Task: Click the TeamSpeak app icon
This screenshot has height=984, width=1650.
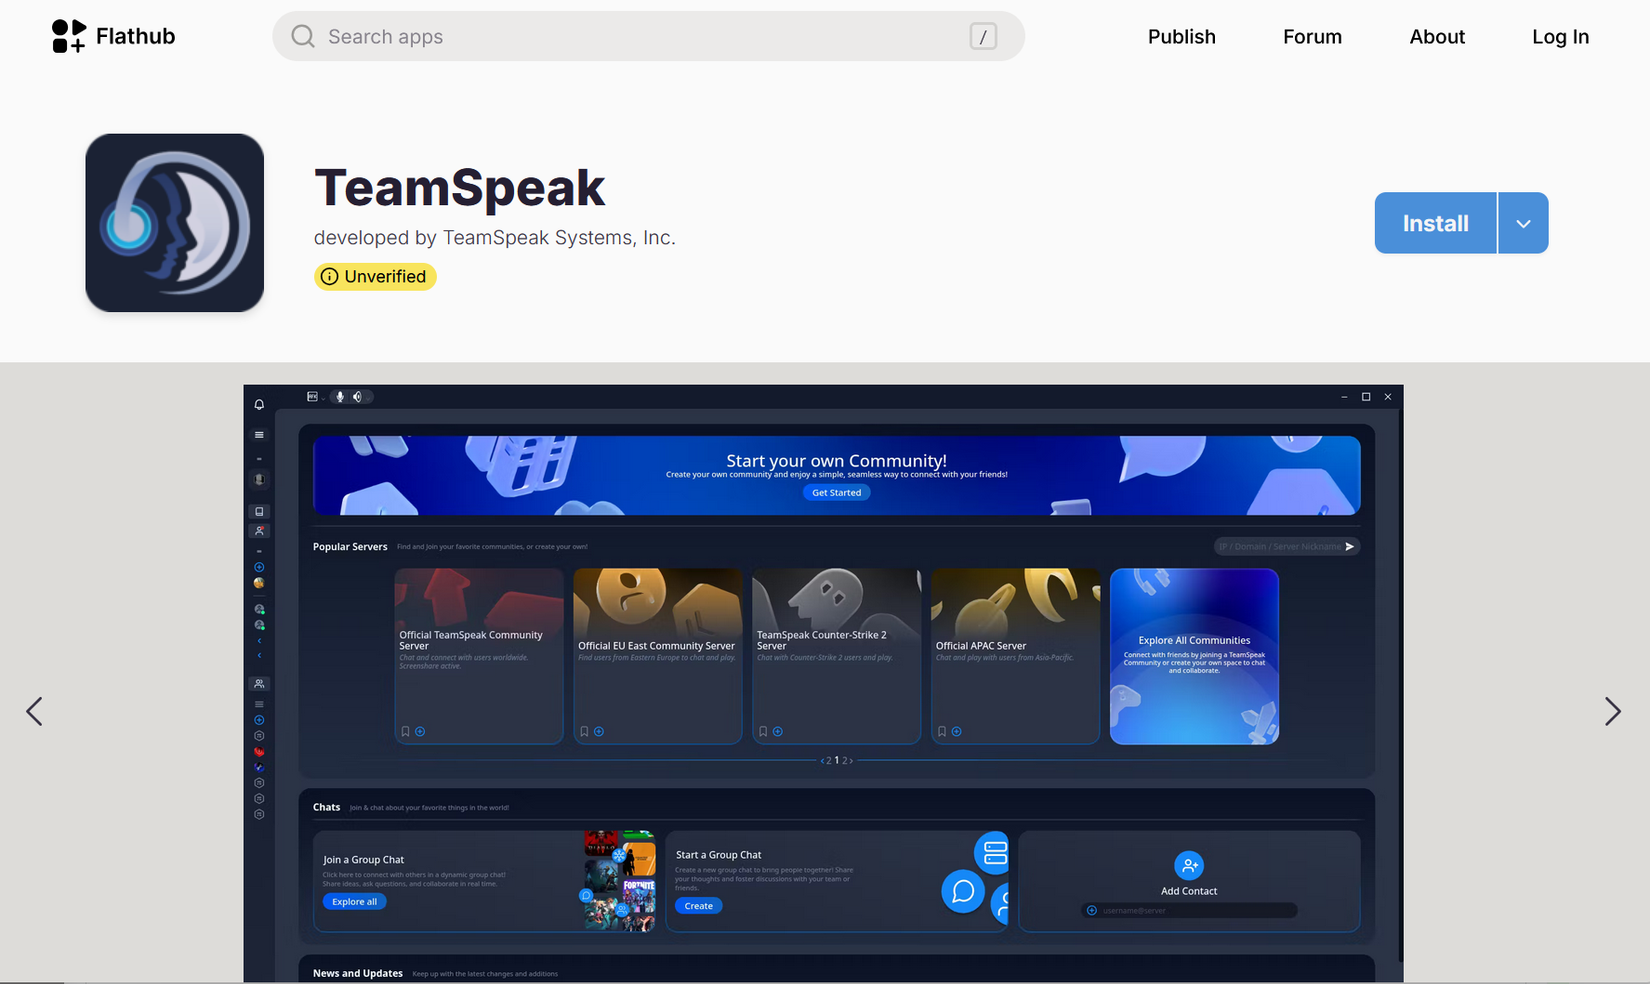Action: coord(175,223)
